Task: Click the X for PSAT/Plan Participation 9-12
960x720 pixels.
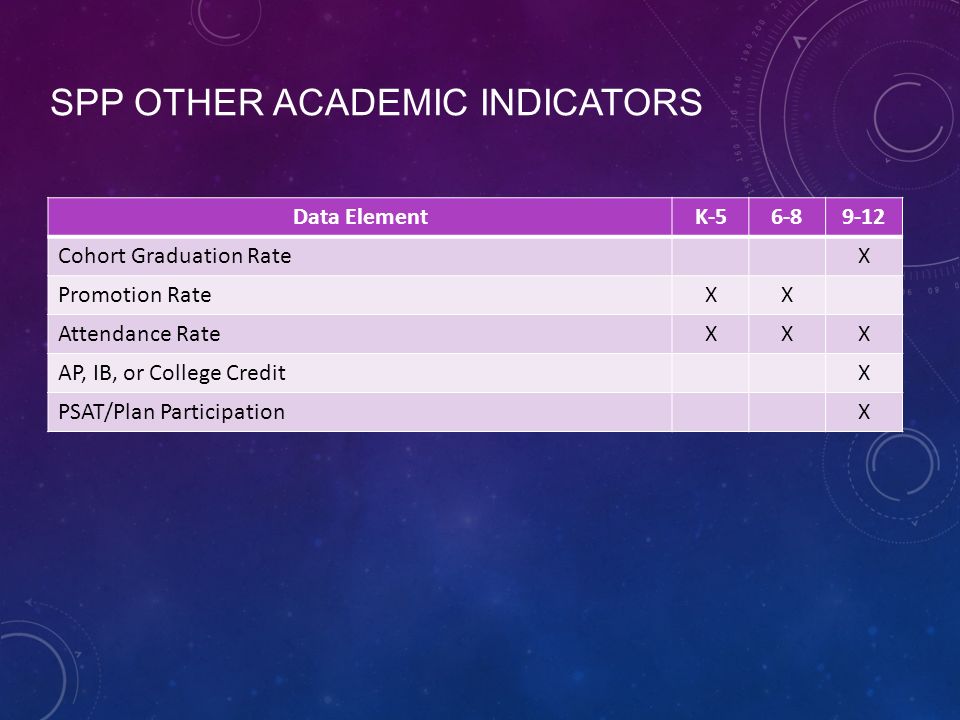Action: coord(864,412)
